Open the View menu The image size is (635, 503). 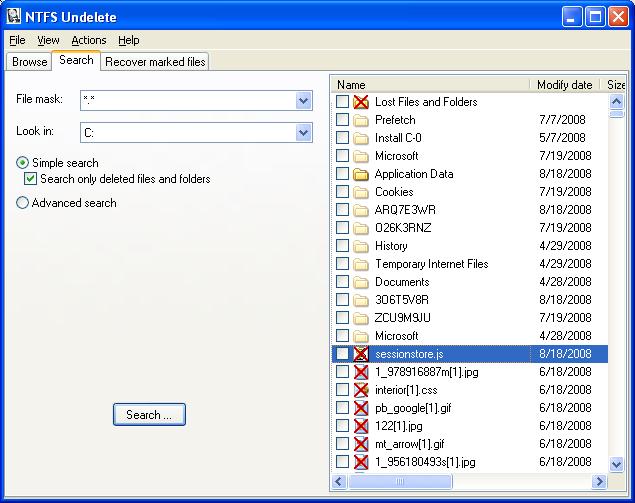click(x=48, y=40)
